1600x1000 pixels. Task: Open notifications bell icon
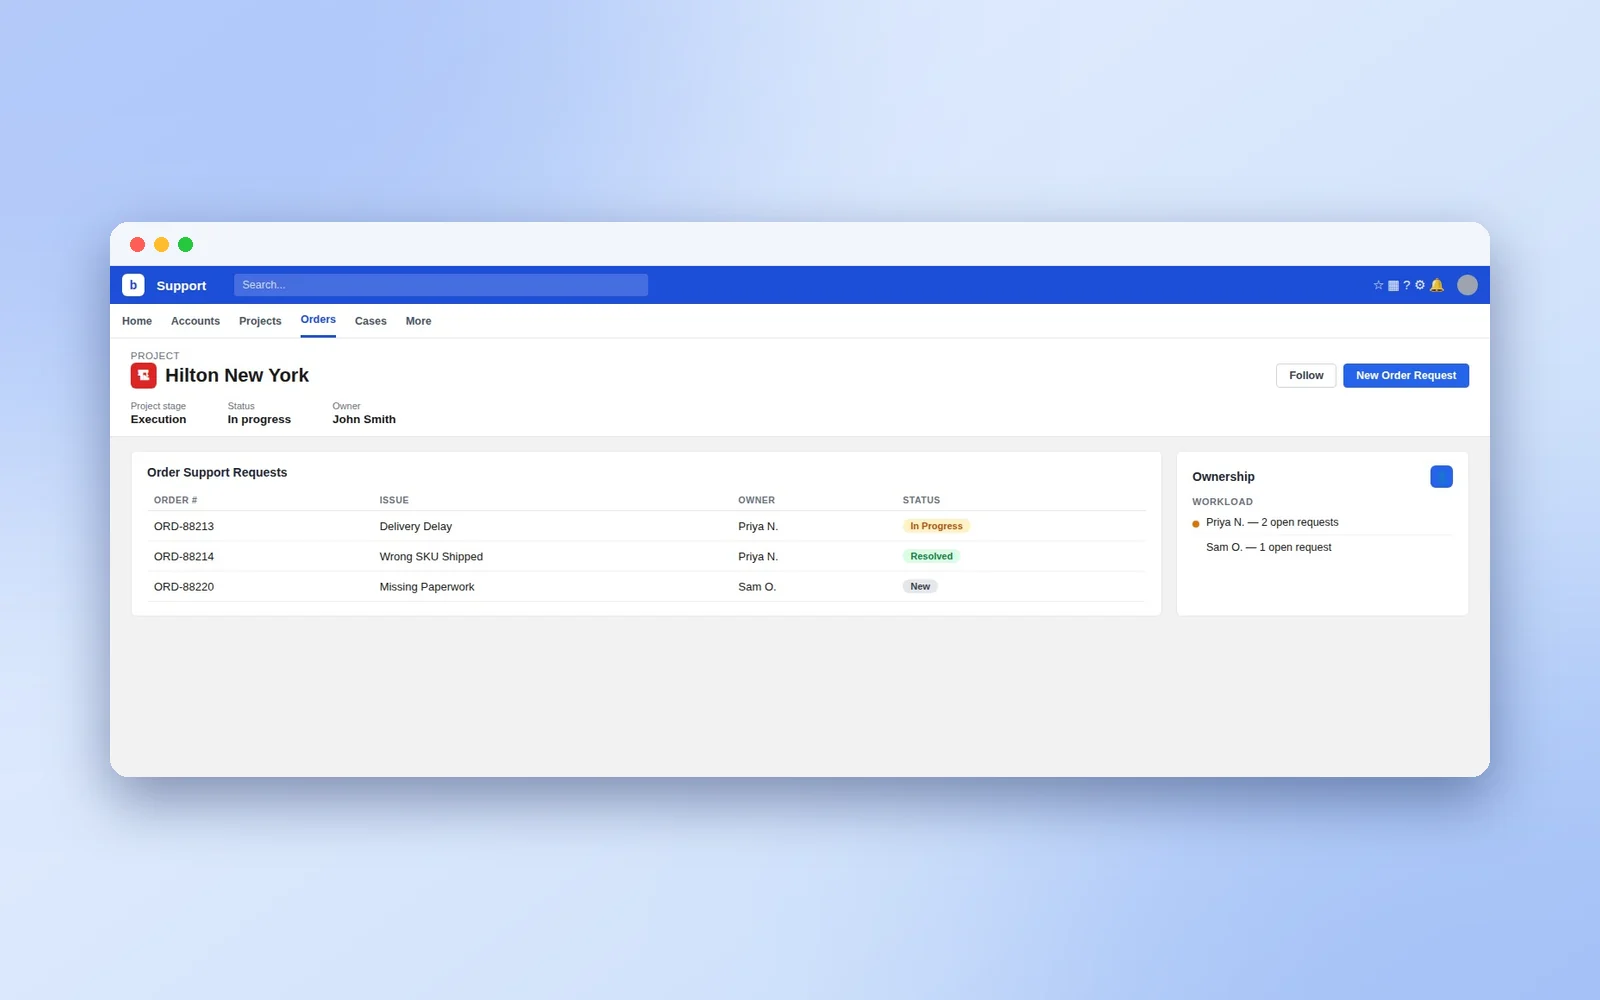[1437, 285]
